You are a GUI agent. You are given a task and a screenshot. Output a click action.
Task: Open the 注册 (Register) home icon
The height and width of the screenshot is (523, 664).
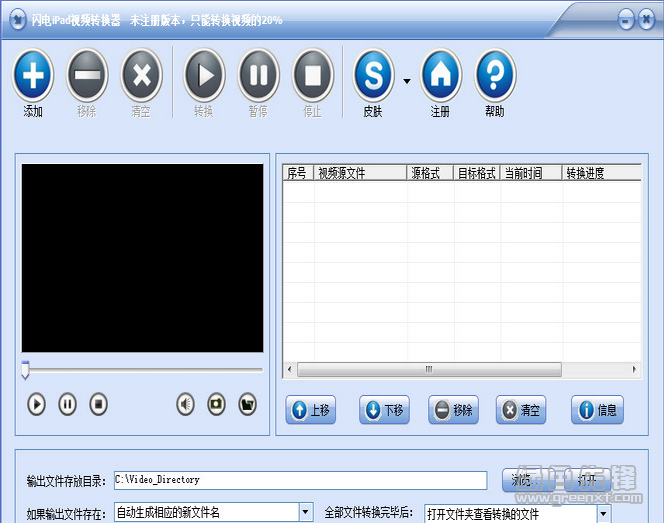(441, 75)
